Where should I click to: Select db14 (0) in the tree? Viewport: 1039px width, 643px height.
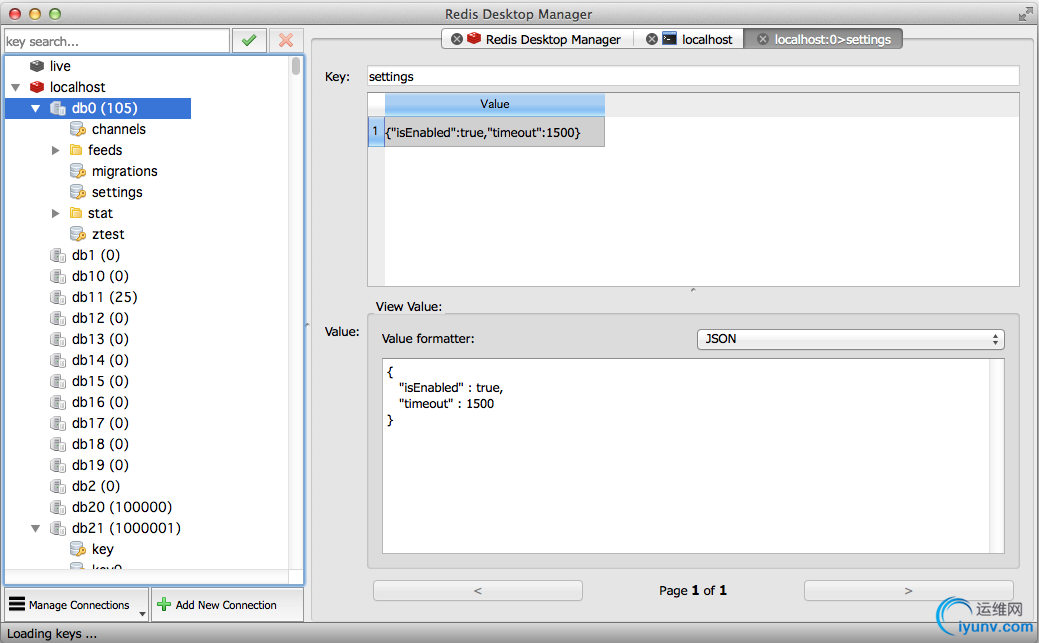pyautogui.click(x=100, y=360)
